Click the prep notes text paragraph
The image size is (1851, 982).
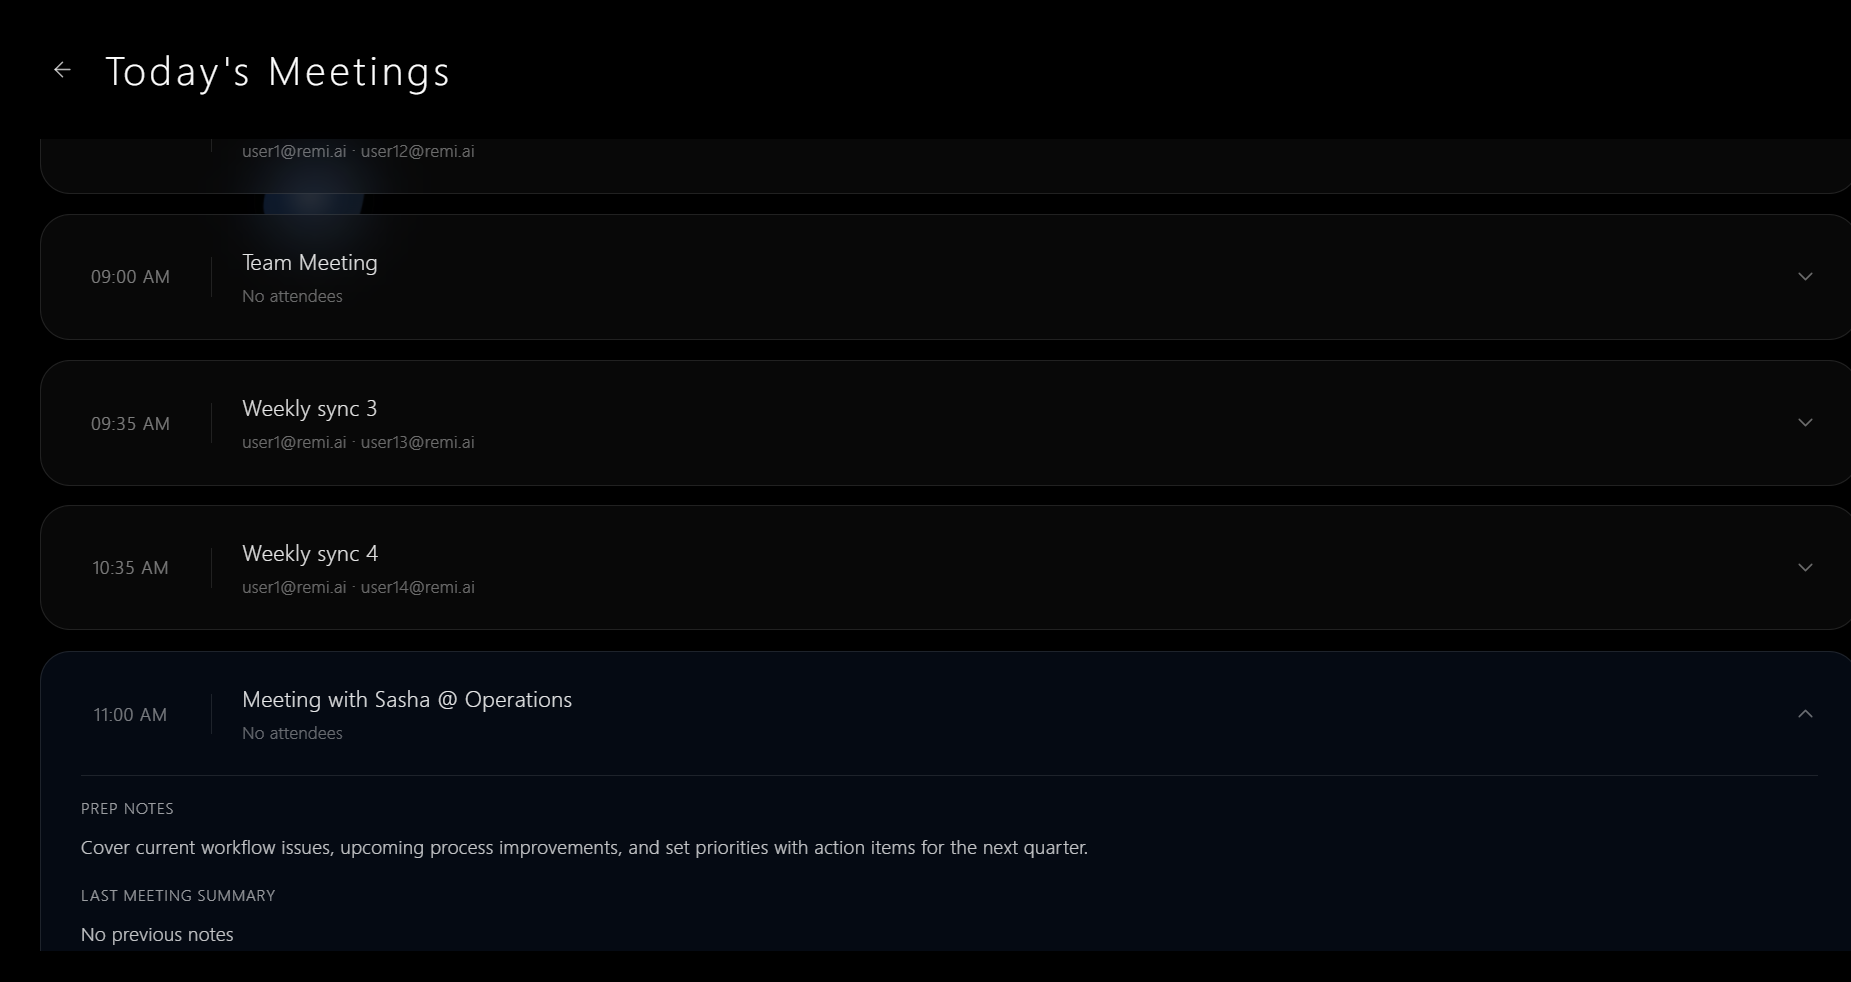coord(584,848)
